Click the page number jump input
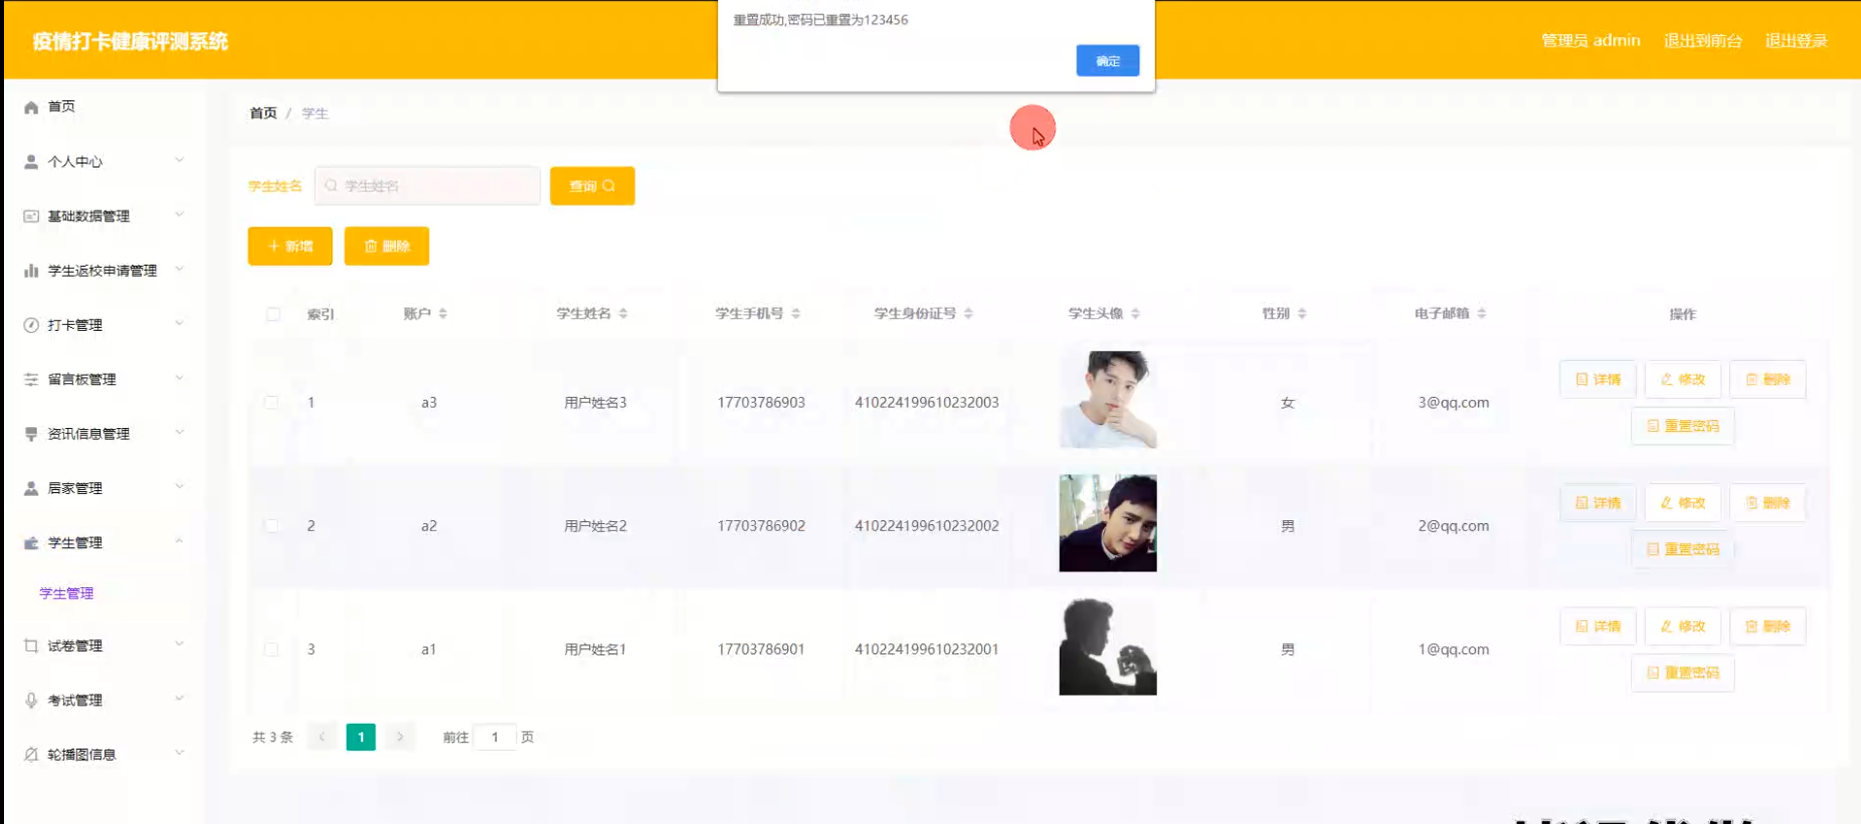Screen dimensions: 1861x824 [x=495, y=737]
